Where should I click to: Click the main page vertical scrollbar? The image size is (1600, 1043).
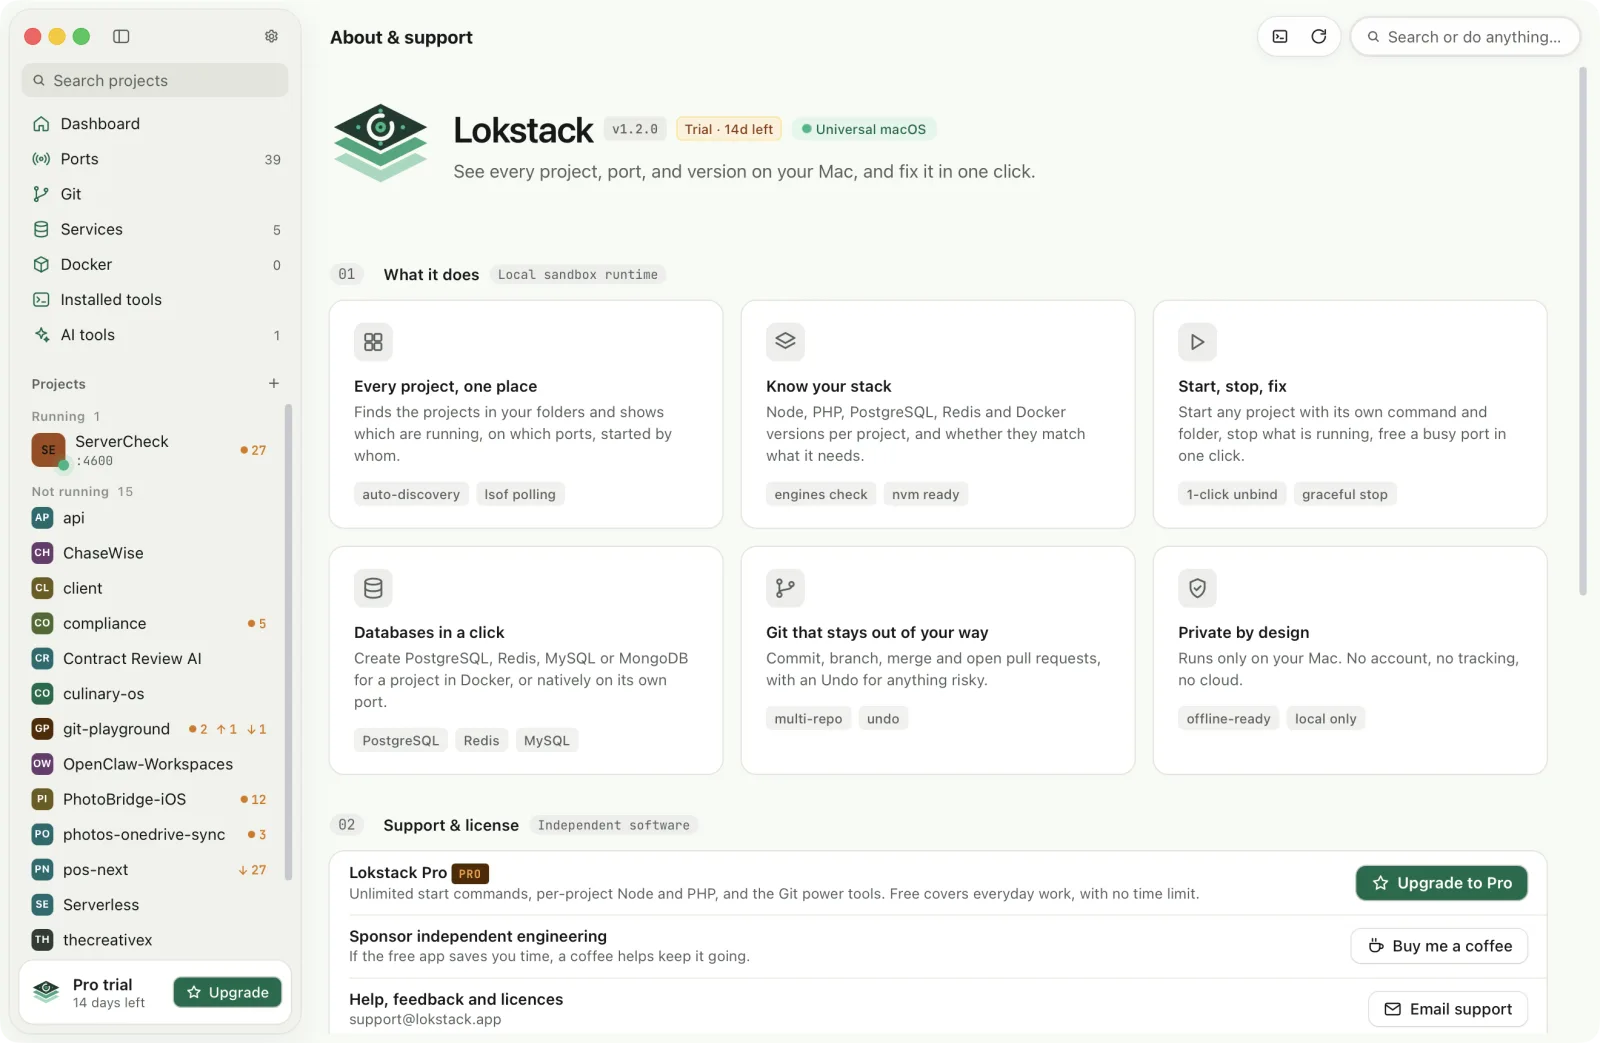coord(1583,330)
